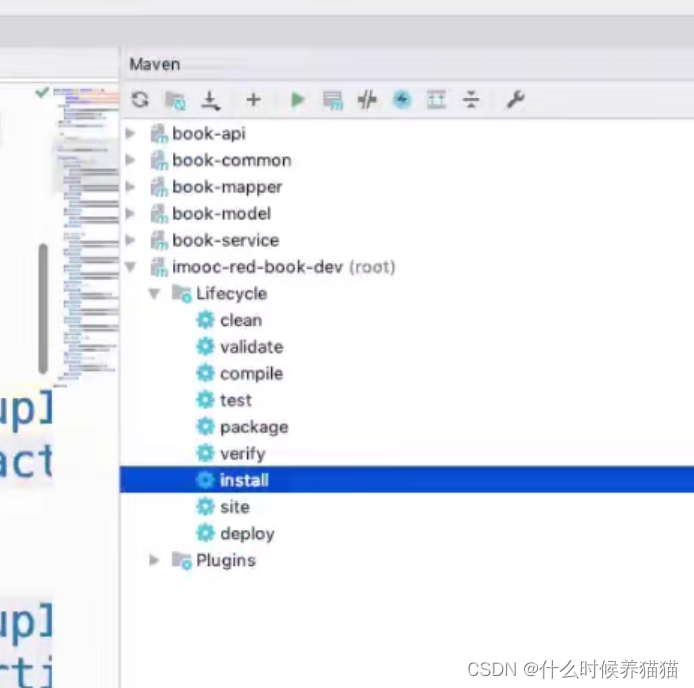Click the book-service label
The height and width of the screenshot is (688, 694).
tap(226, 240)
